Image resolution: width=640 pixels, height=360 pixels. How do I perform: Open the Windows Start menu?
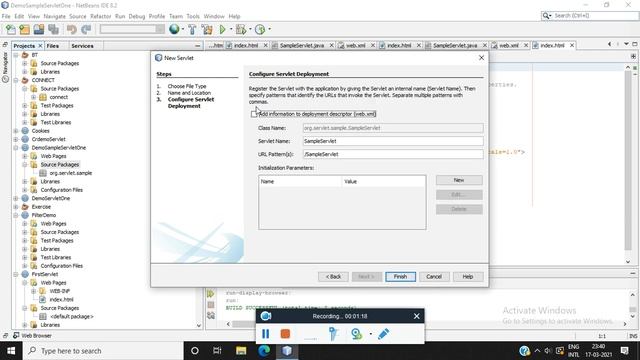(11, 351)
